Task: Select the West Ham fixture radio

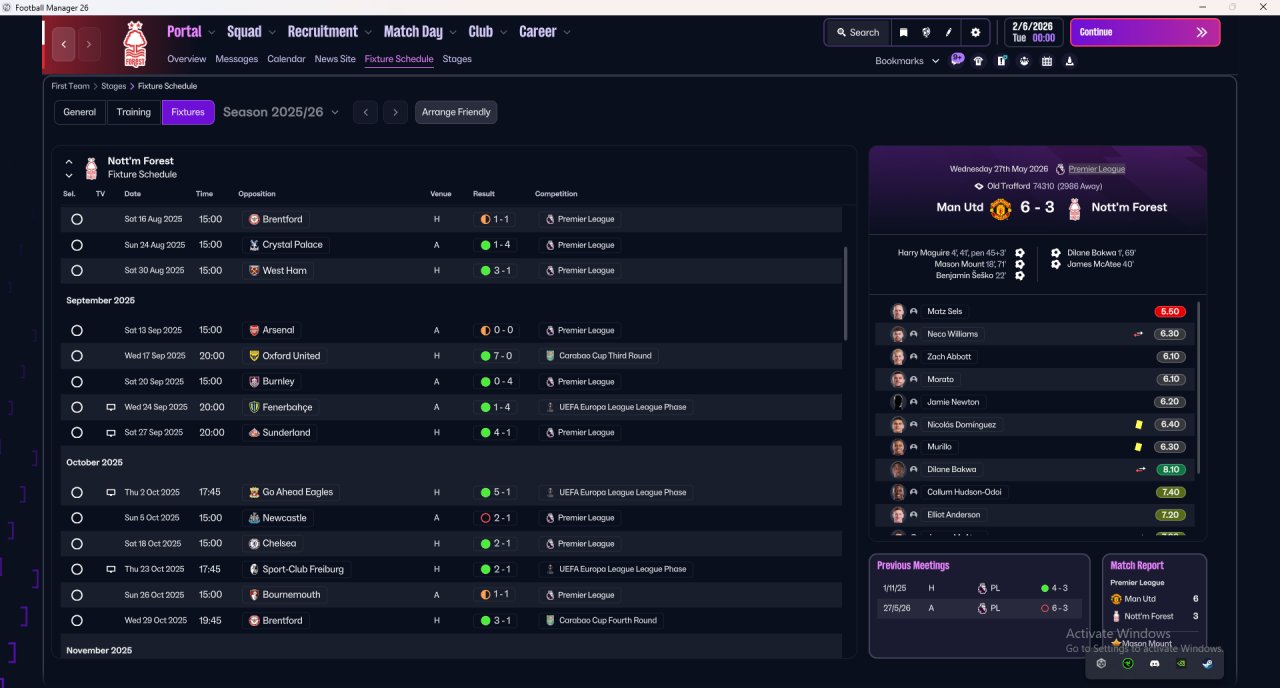Action: pos(77,270)
